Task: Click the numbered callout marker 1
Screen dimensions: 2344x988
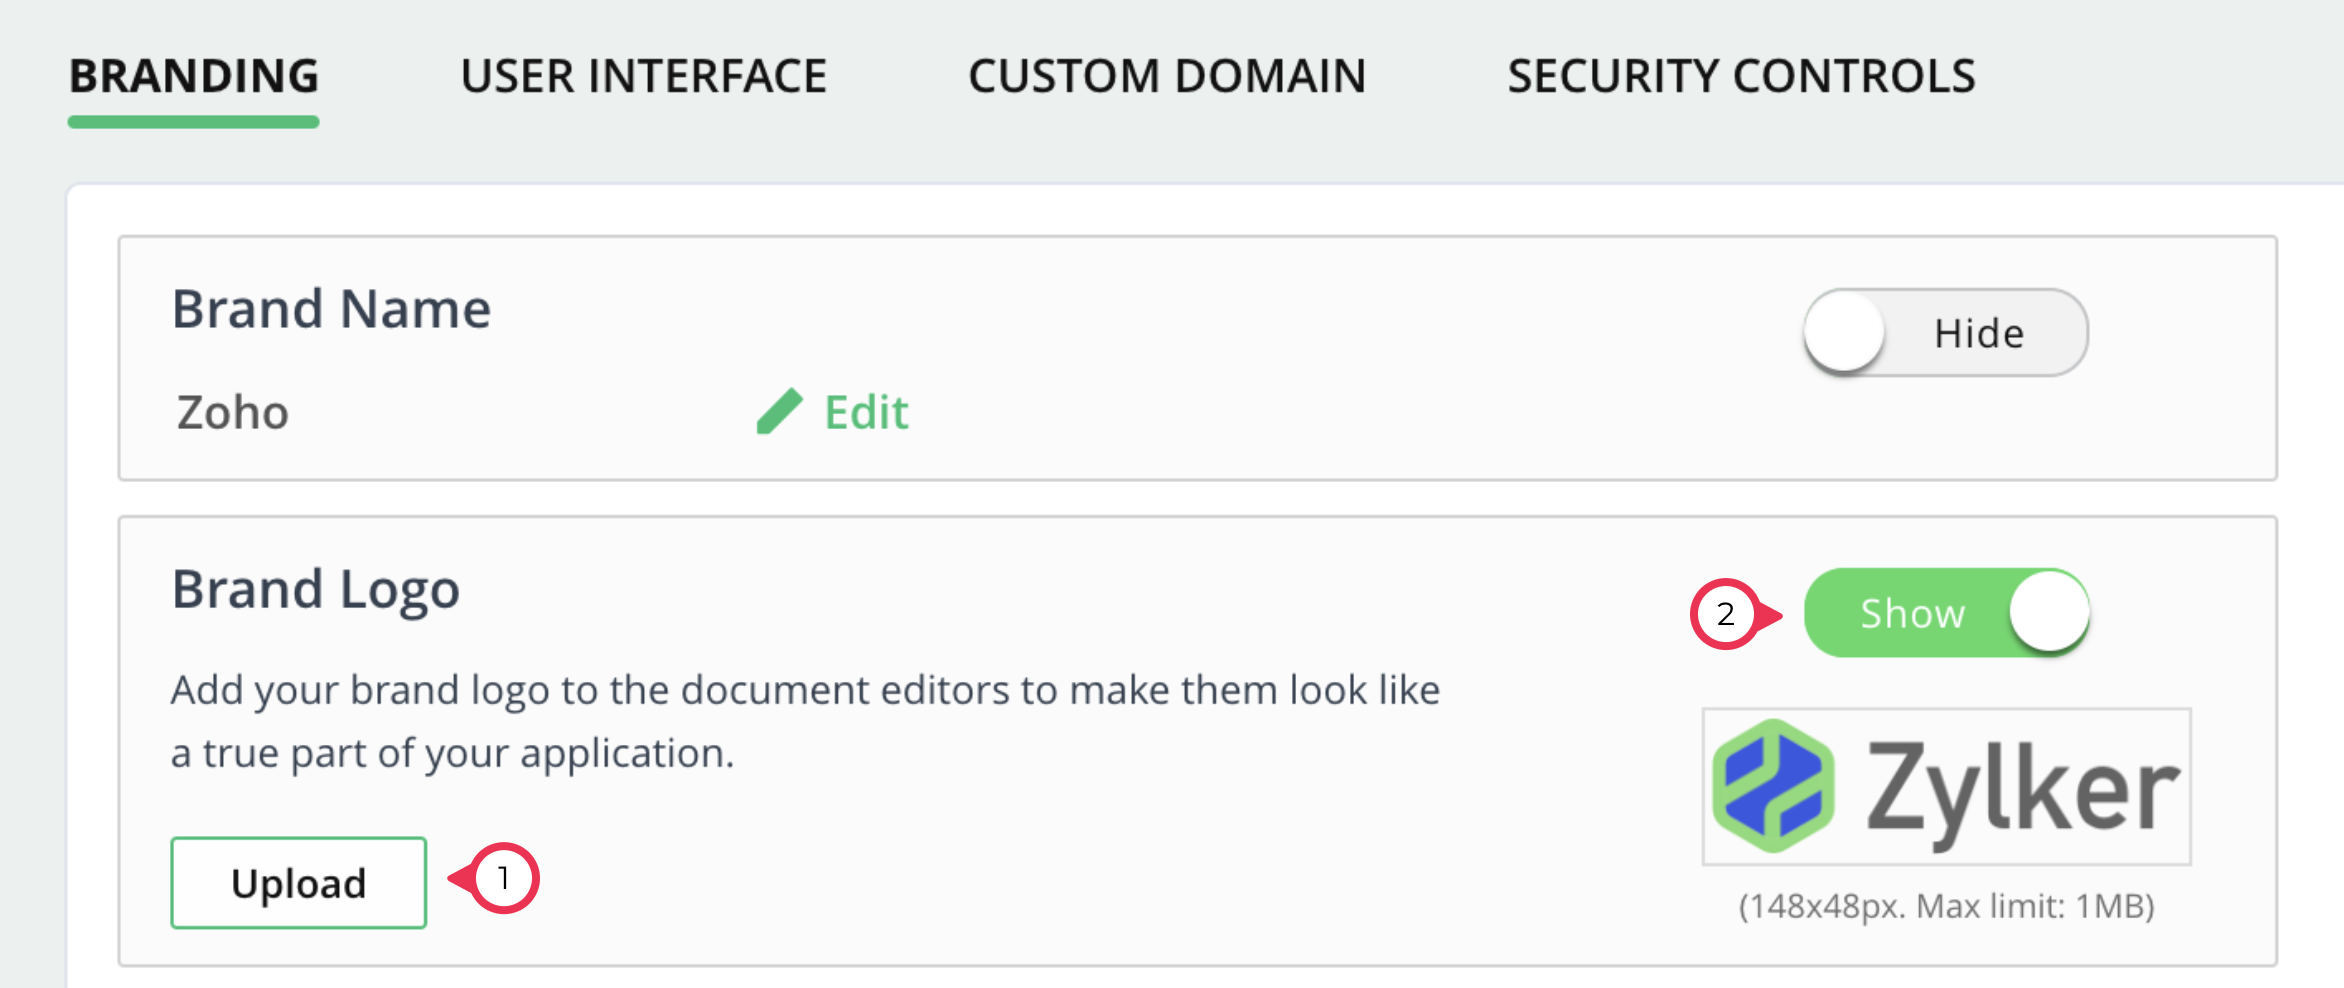Action: tap(503, 878)
